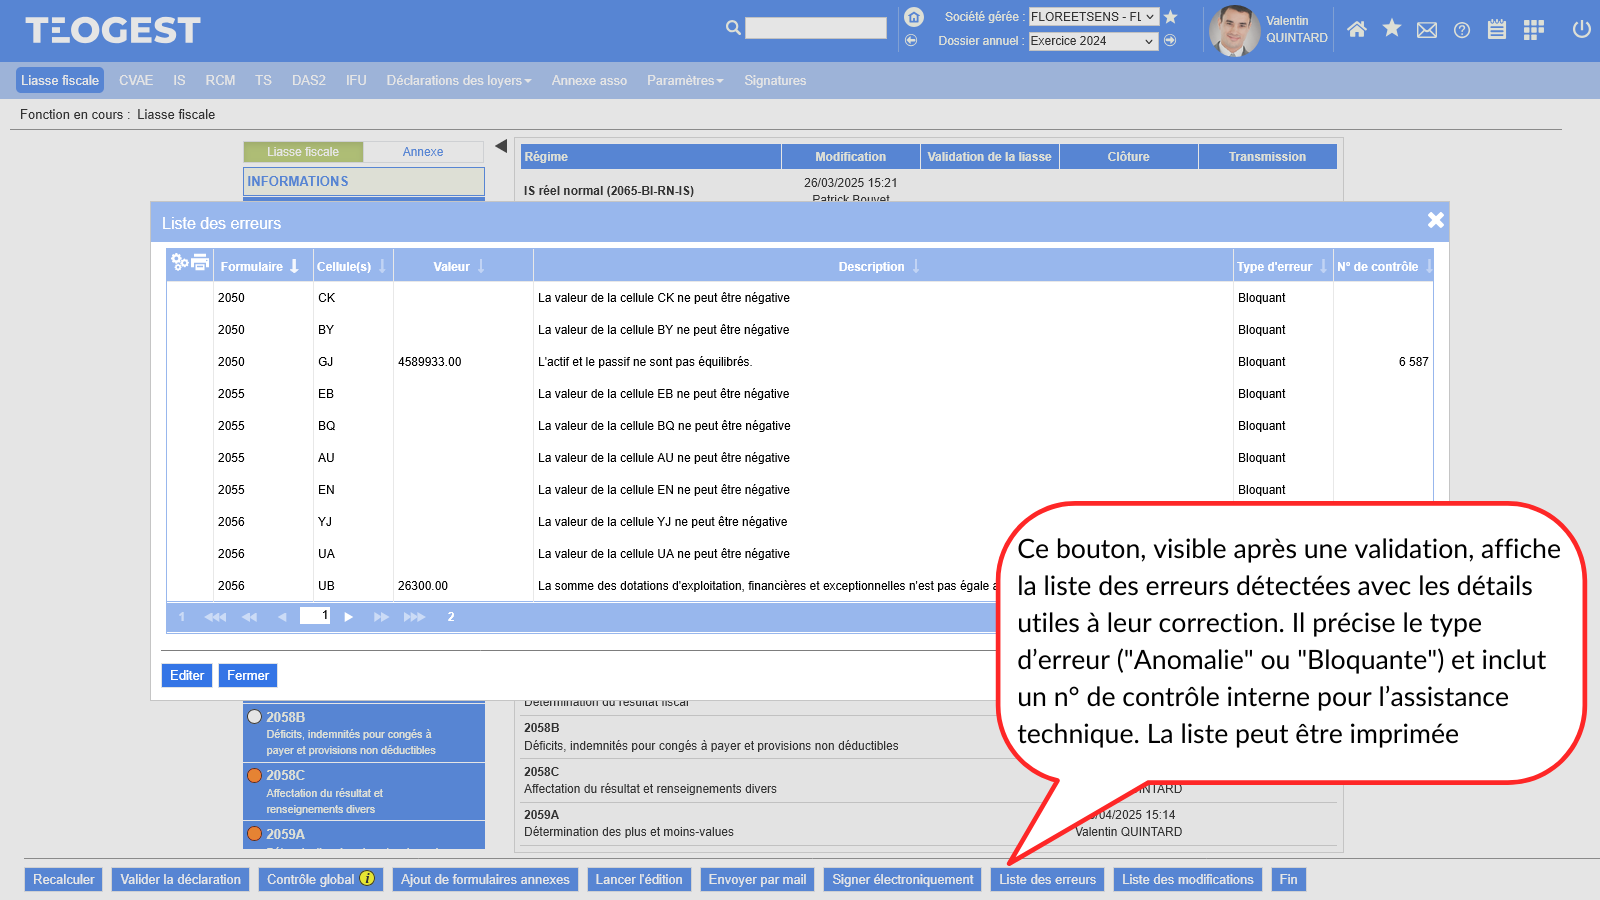This screenshot has height=900, width=1600.
Task: Go to next page arrow in error list
Action: tap(349, 617)
